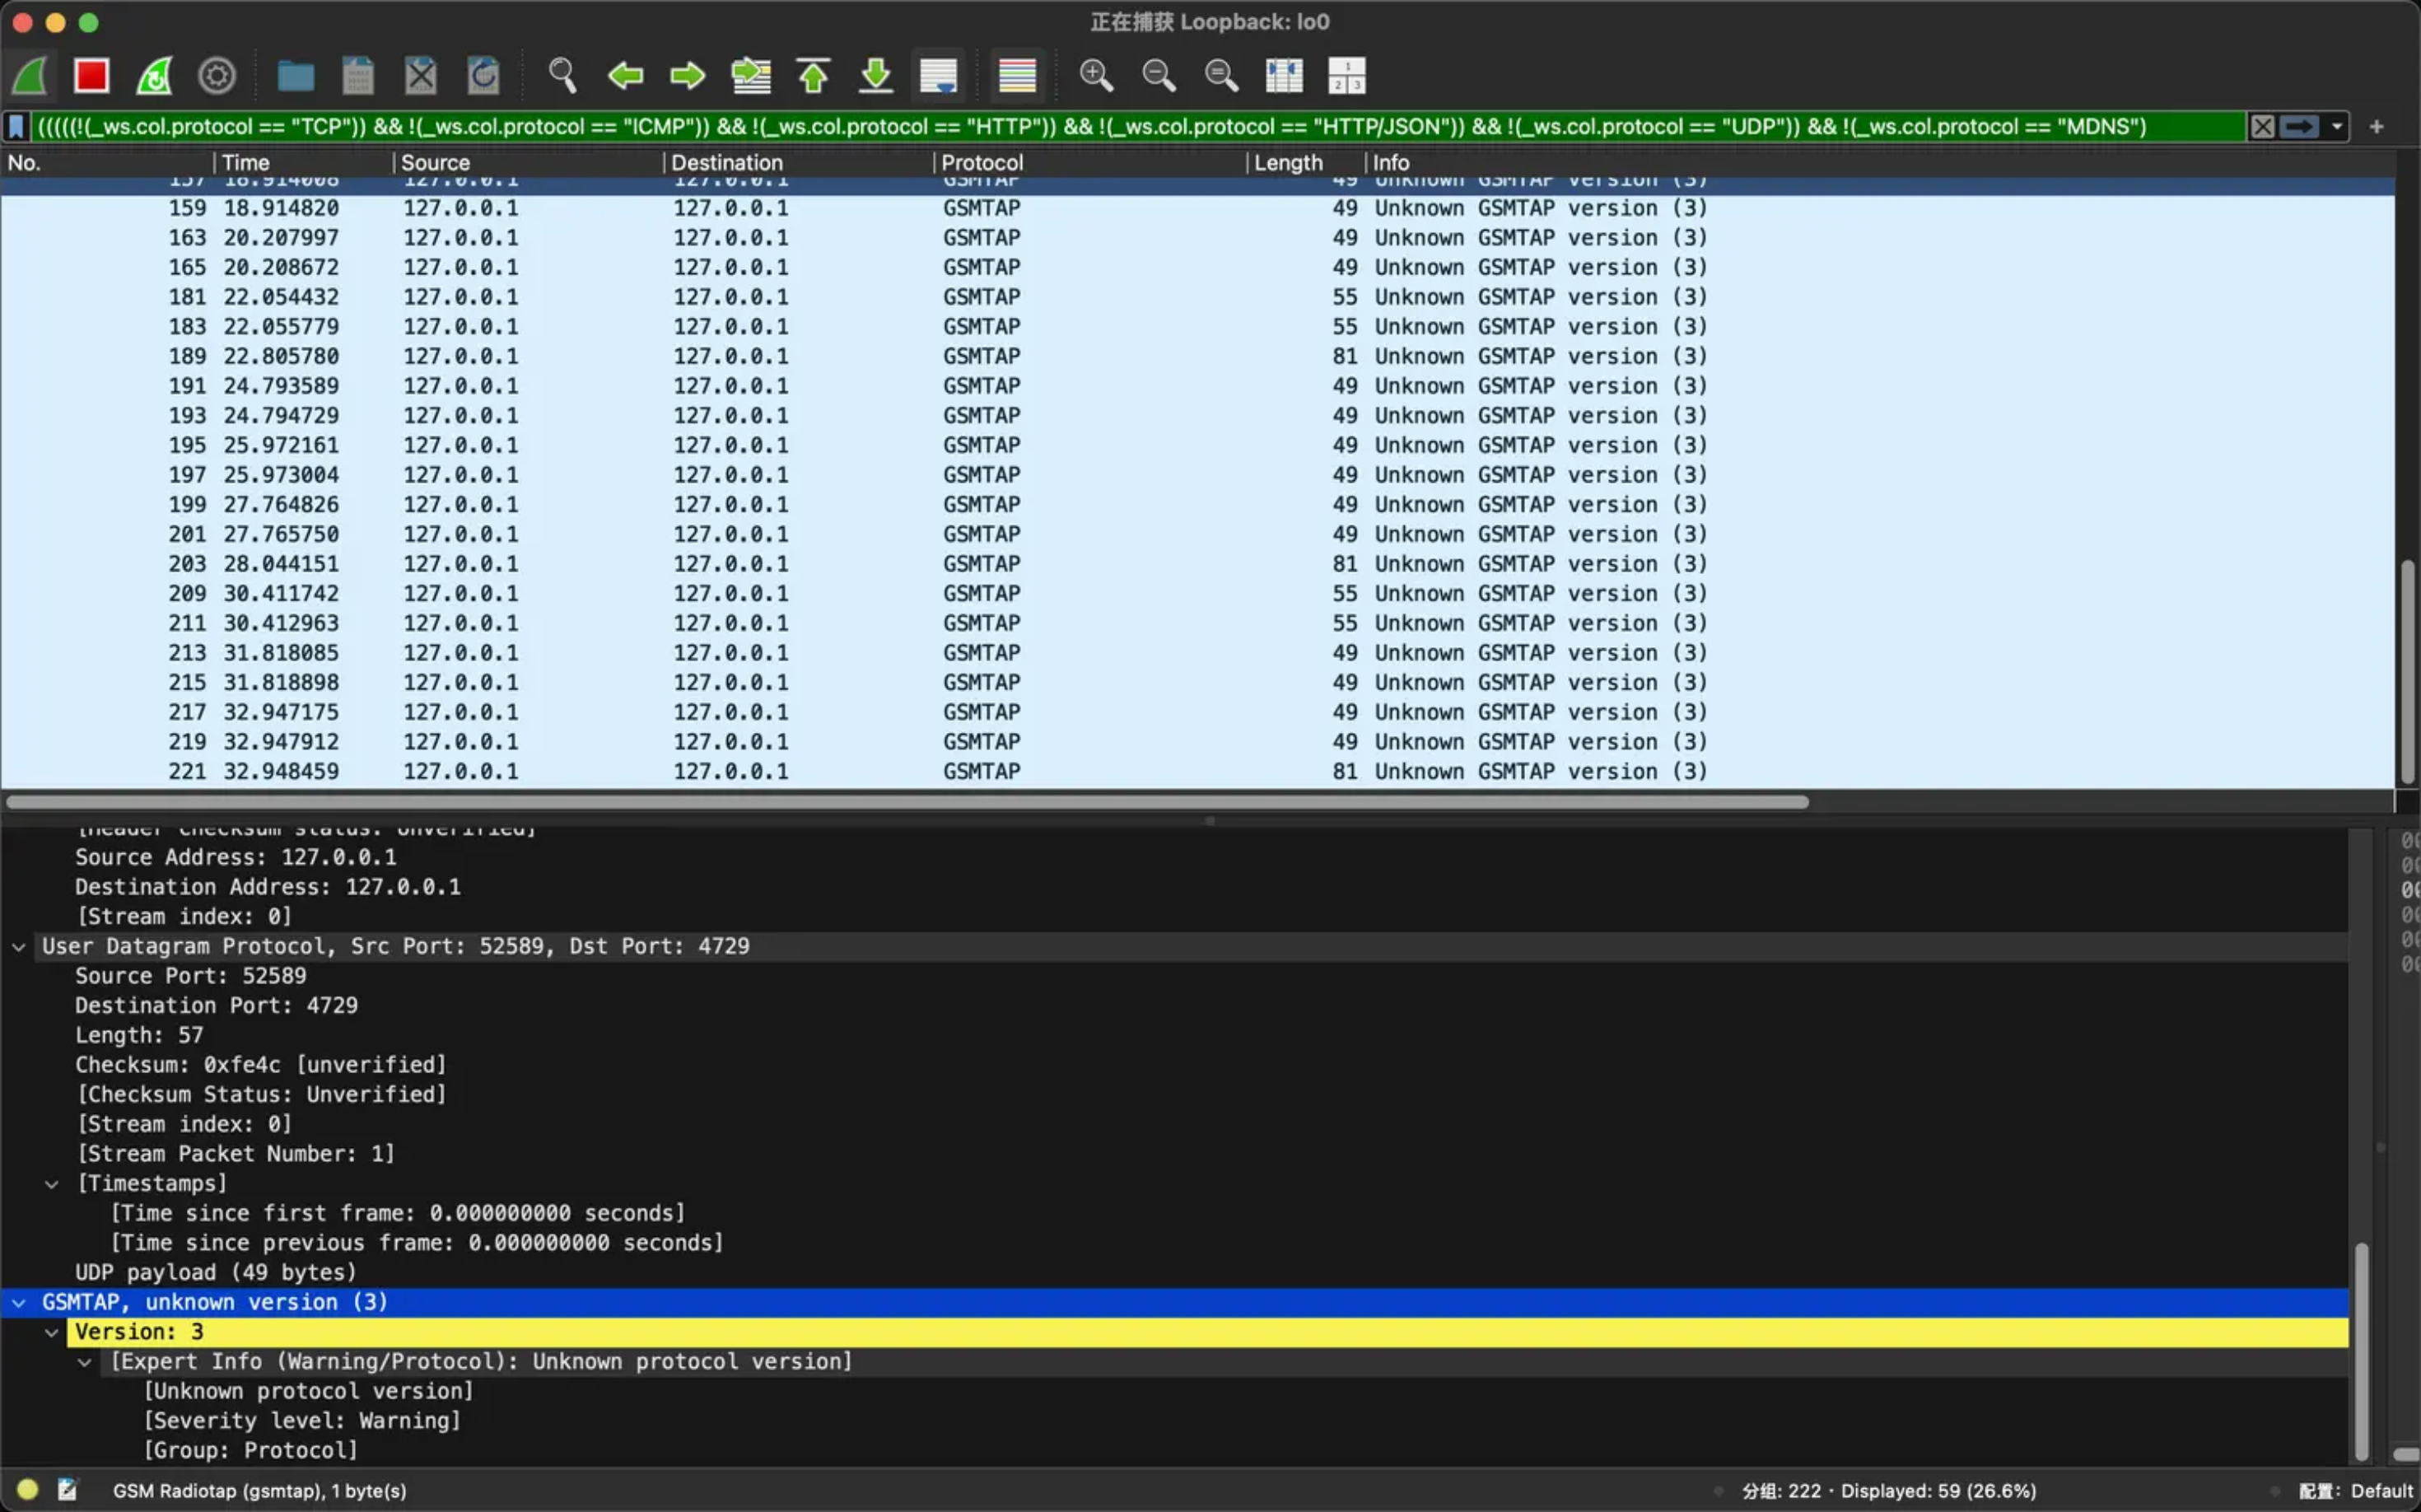Select packet 221 in the list
Image resolution: width=2421 pixels, height=1512 pixels.
click(x=1198, y=772)
